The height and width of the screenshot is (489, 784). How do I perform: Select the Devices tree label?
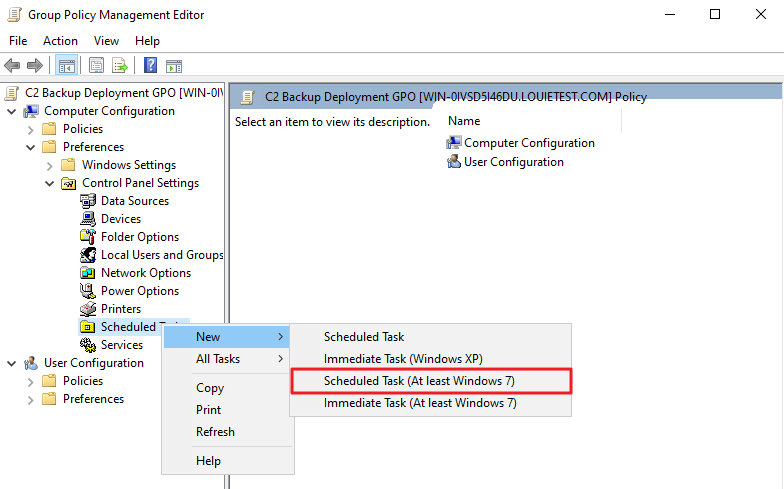pyautogui.click(x=121, y=219)
